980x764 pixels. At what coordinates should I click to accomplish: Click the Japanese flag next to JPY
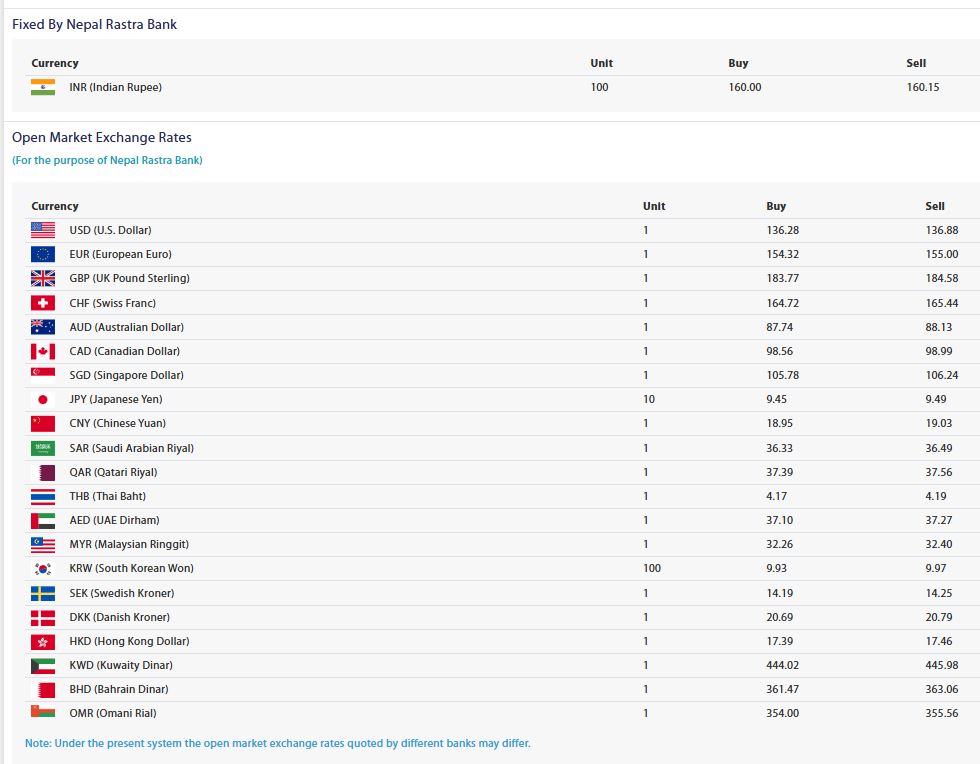[42, 400]
